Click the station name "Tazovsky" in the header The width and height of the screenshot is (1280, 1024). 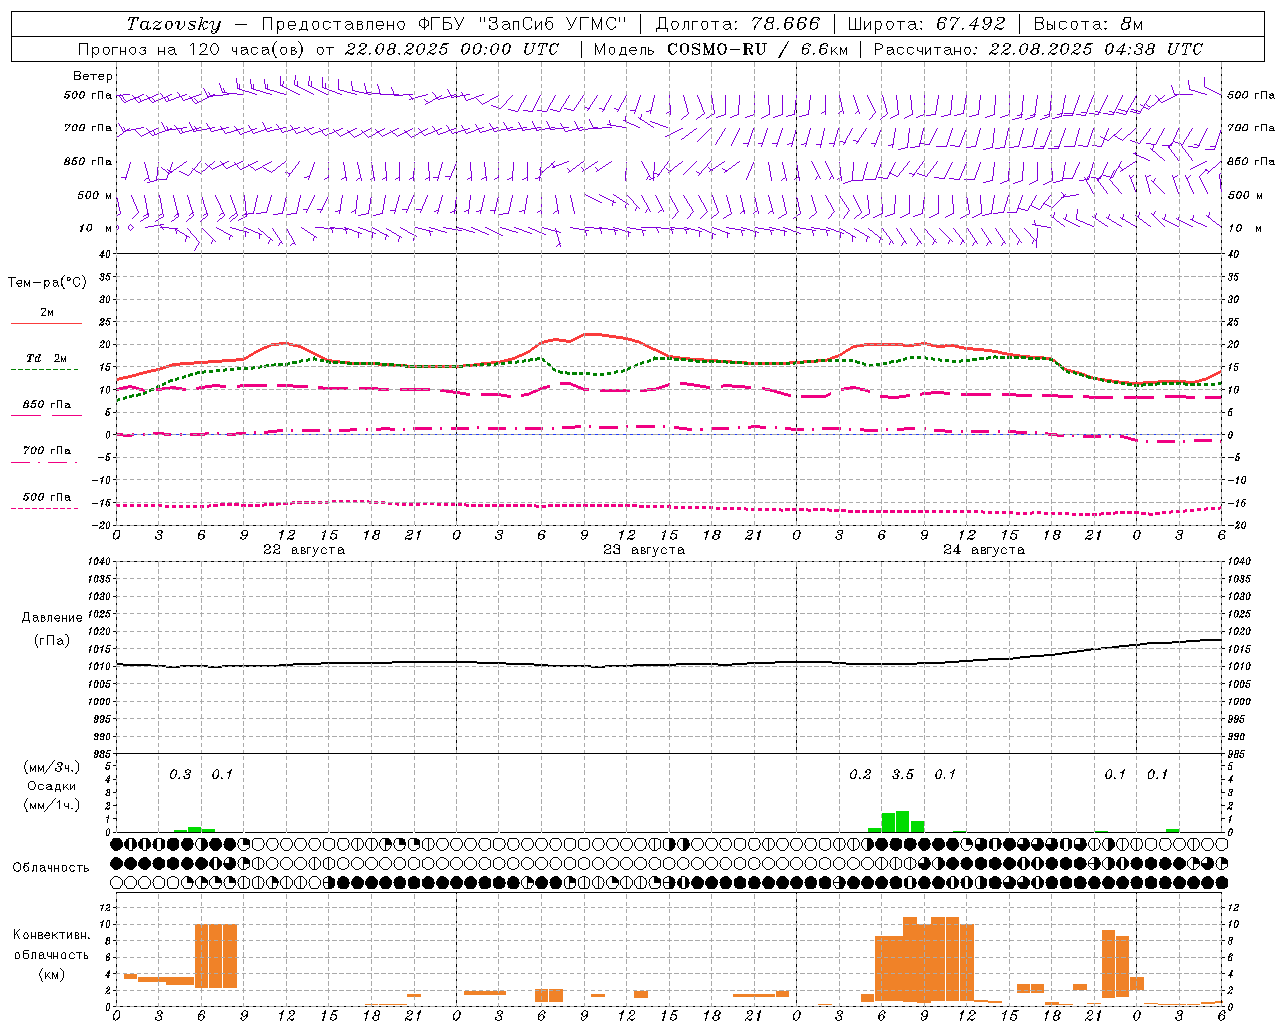point(173,24)
